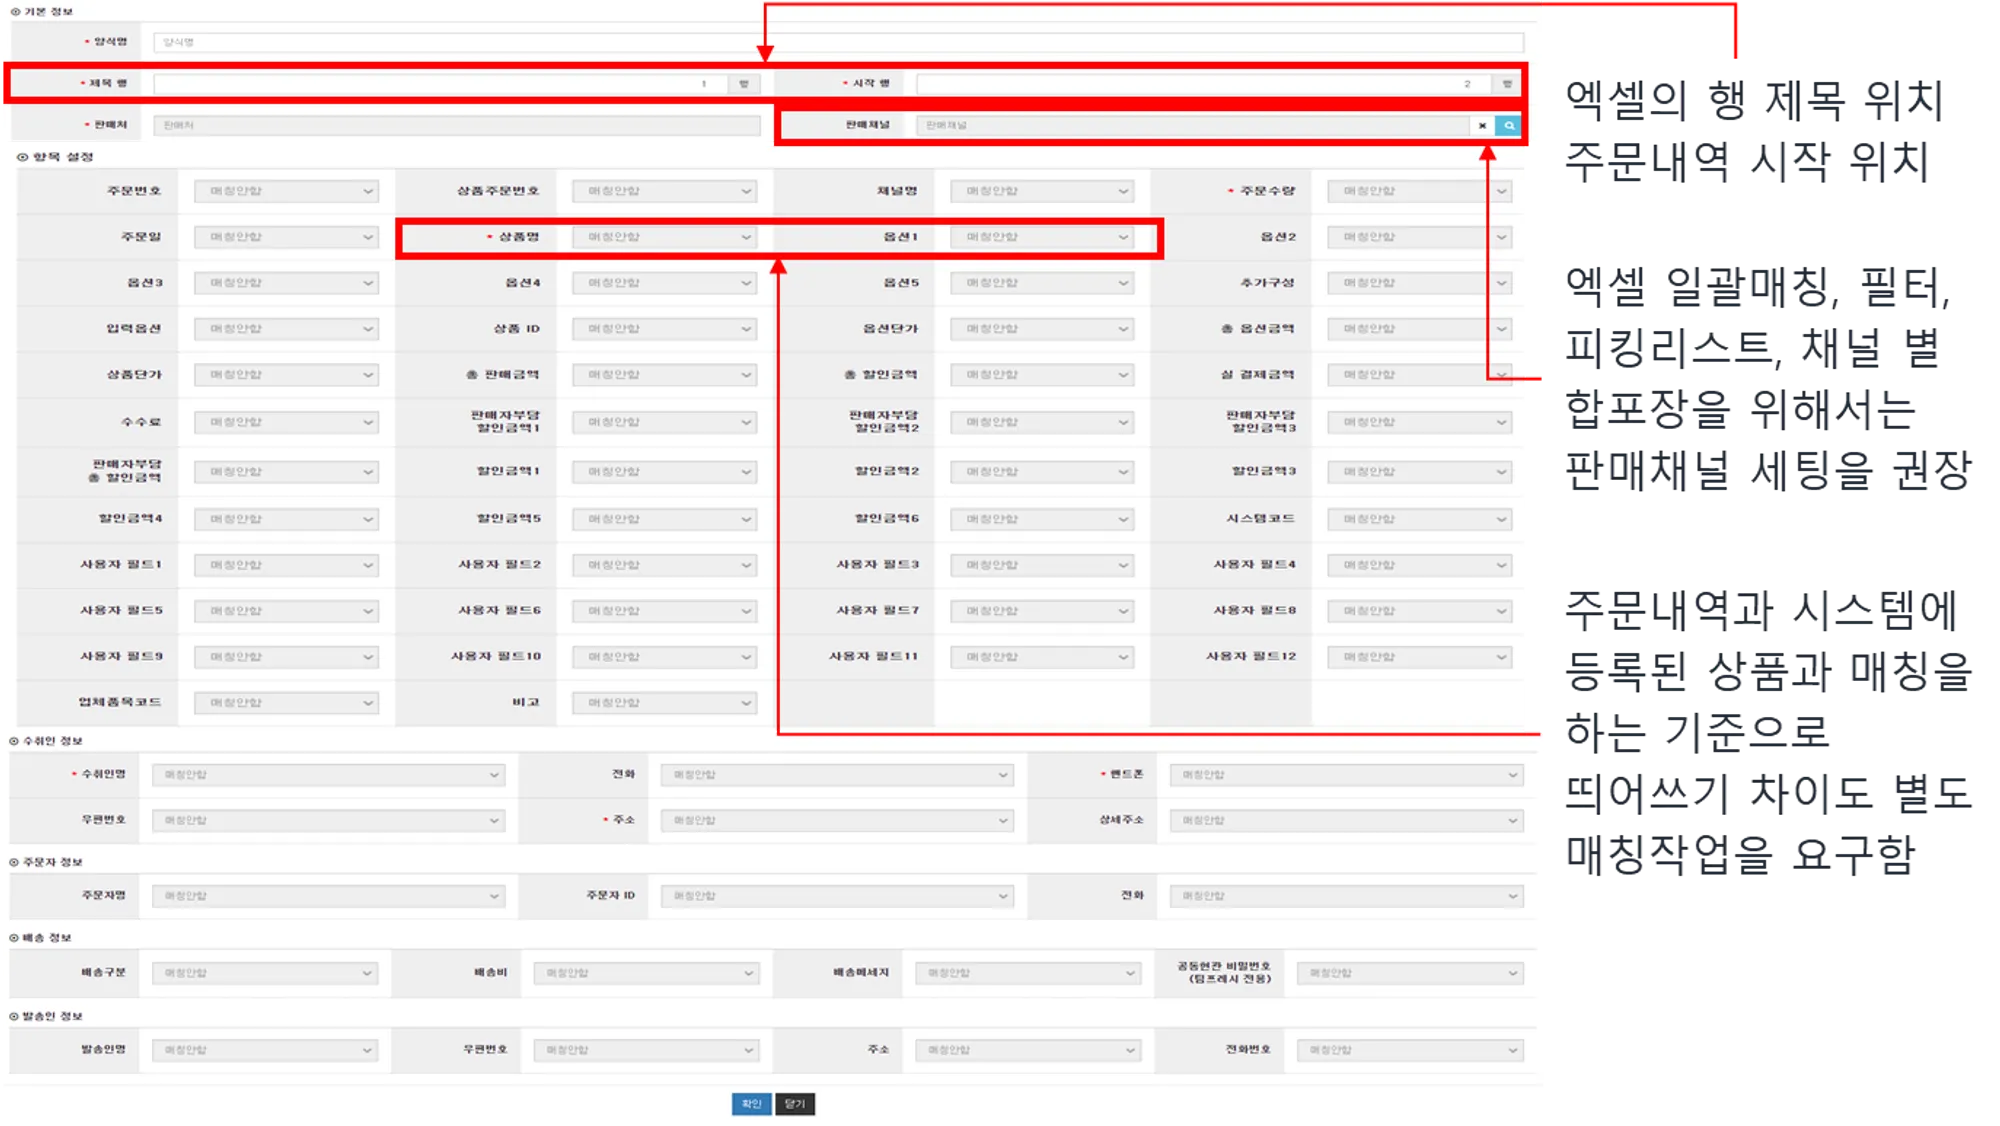Open the 주문번호 mapping dropdown
2000x1126 pixels.
click(x=286, y=191)
